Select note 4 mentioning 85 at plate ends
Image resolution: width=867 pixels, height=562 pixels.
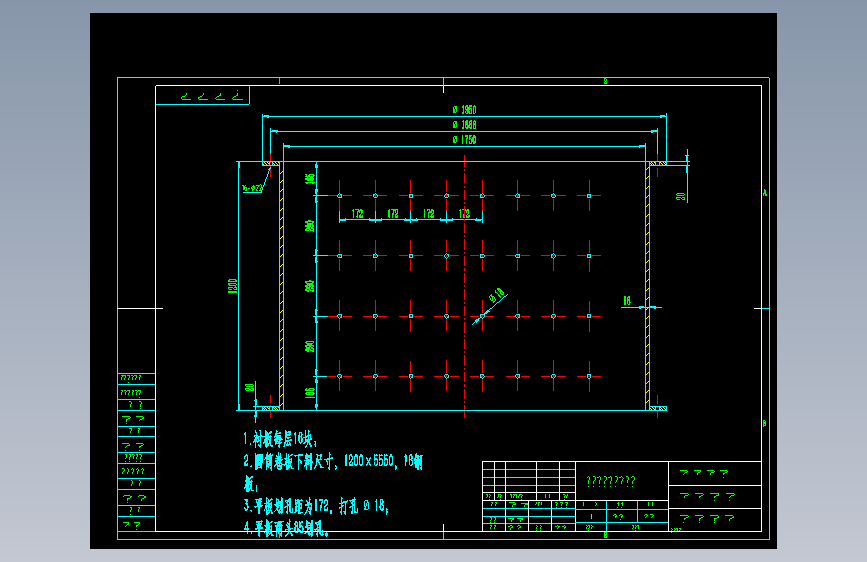click(x=286, y=528)
